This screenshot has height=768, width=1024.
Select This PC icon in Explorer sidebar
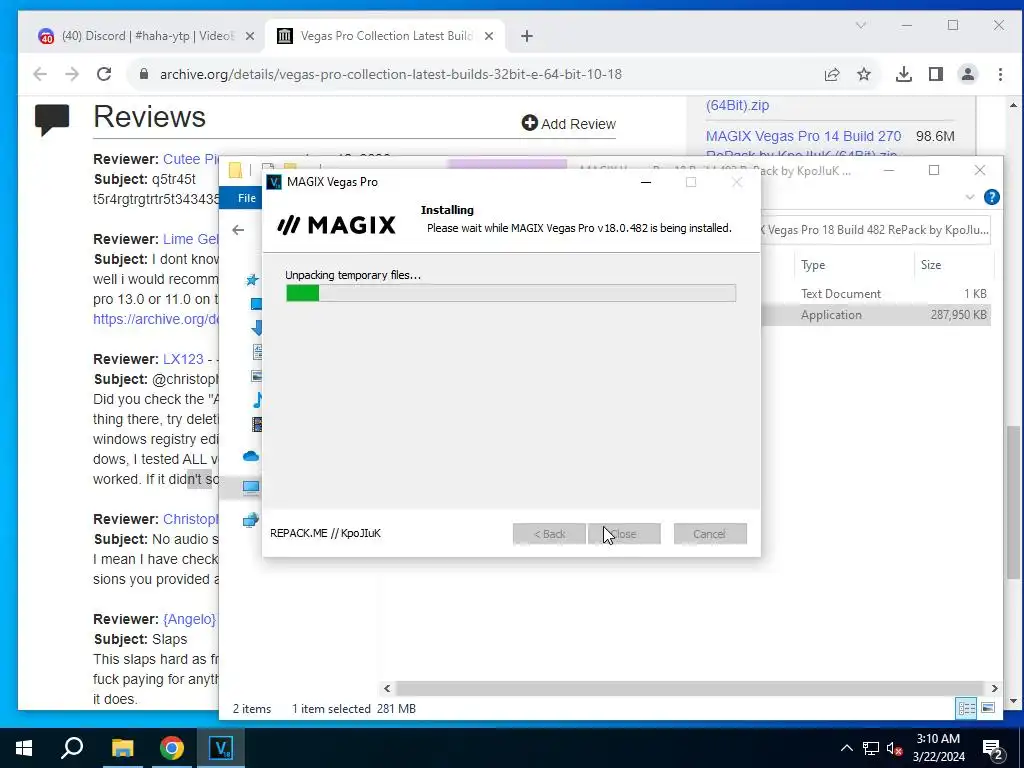(x=251, y=487)
